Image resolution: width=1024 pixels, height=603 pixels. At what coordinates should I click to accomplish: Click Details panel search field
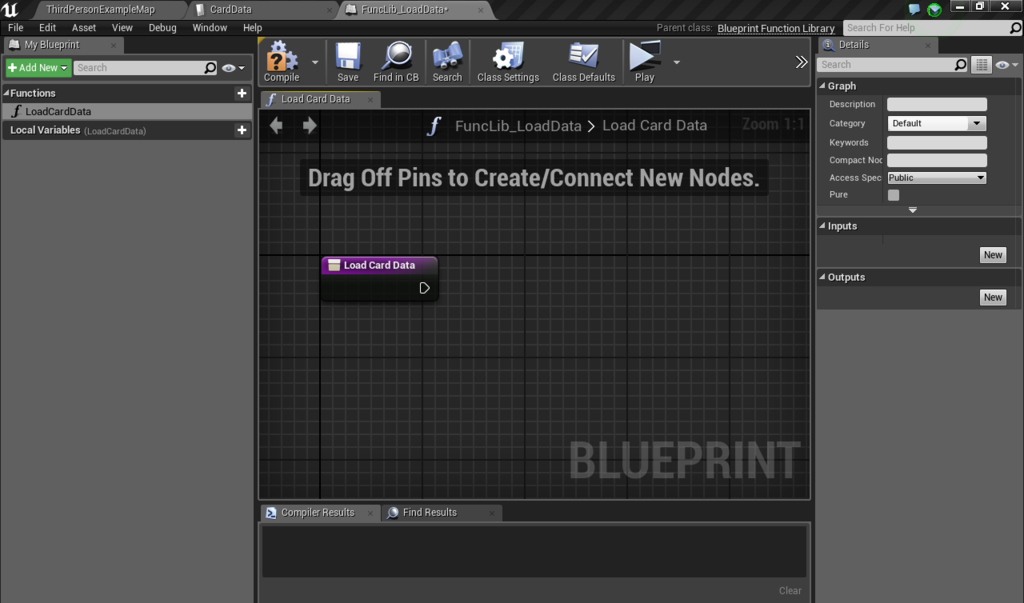click(x=888, y=65)
